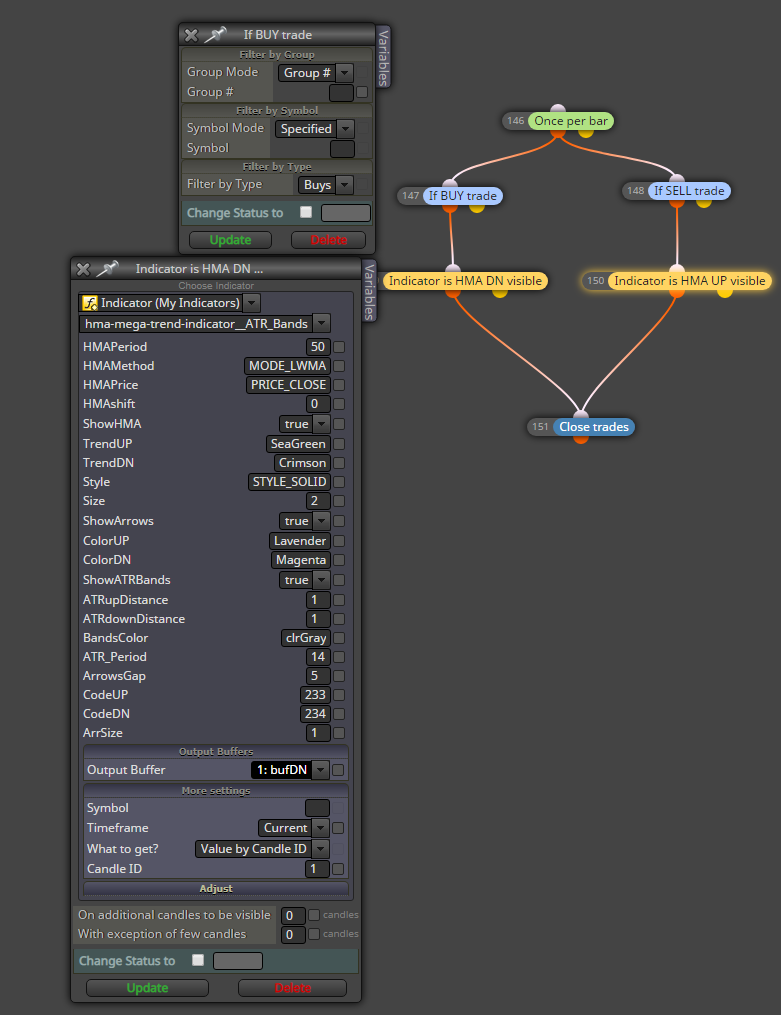Toggle Change Status checkbox in BUY trade panel

coord(306,212)
